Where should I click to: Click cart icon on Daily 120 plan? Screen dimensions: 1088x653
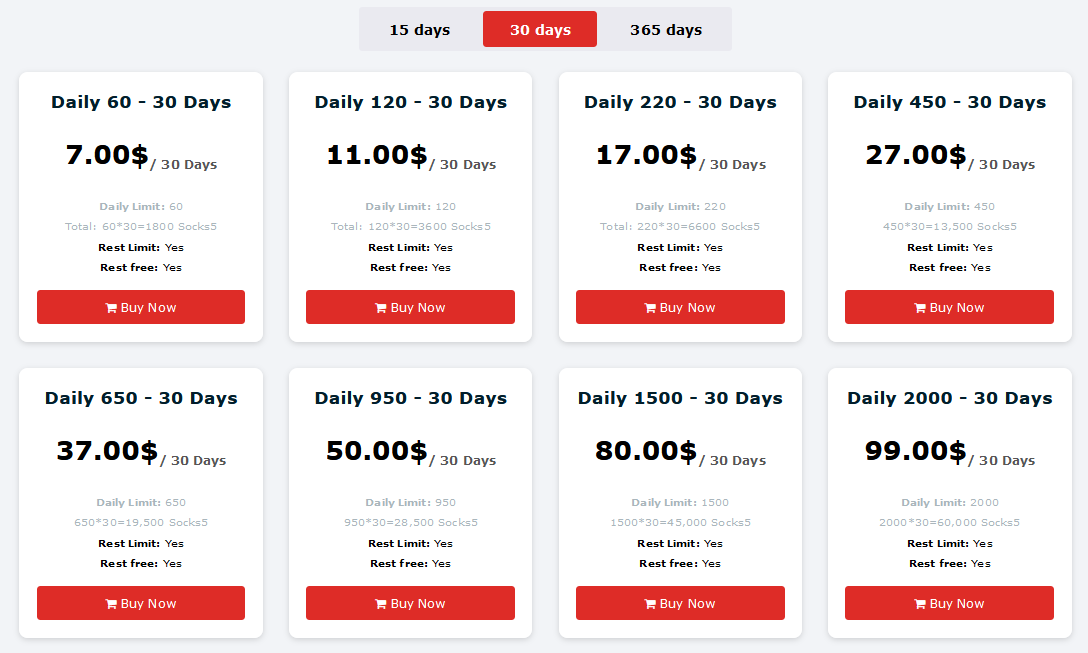(x=381, y=308)
